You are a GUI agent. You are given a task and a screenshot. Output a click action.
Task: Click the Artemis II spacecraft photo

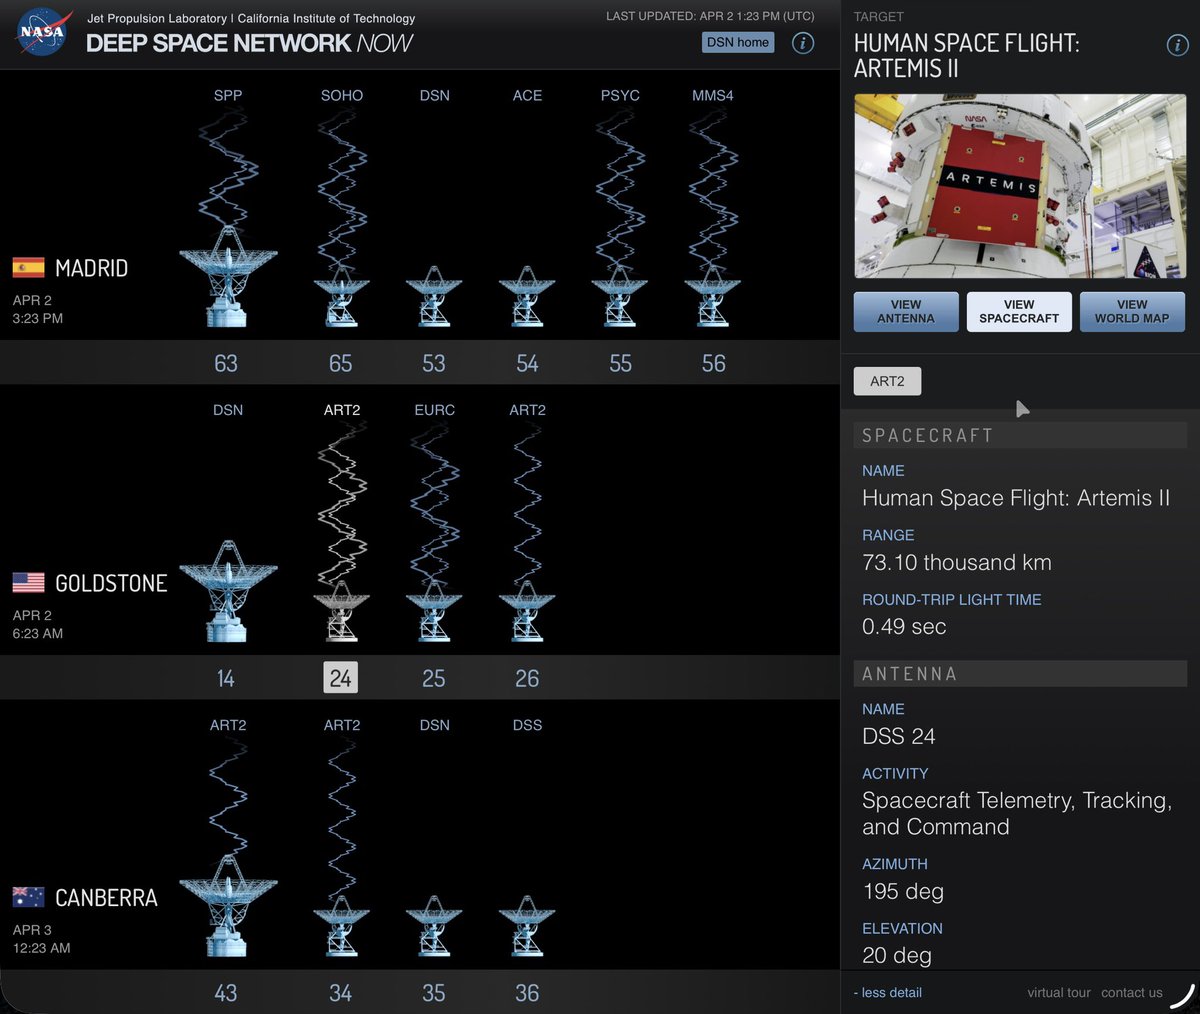(x=1020, y=186)
